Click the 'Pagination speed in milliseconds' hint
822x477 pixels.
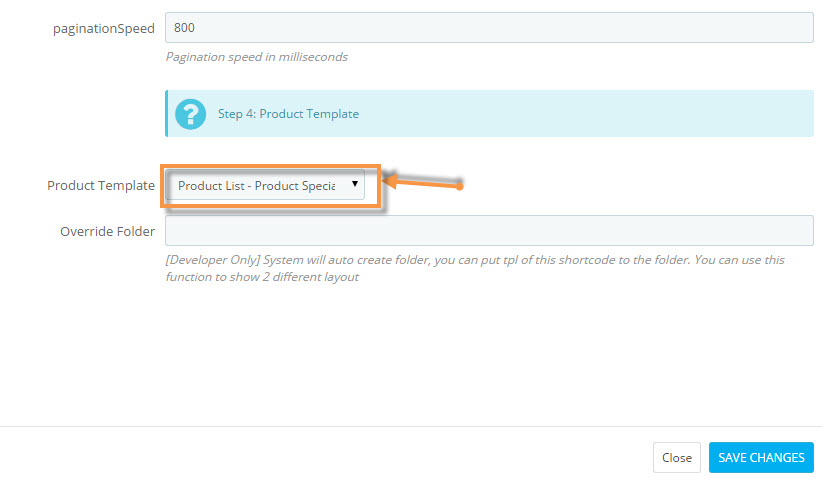257,57
